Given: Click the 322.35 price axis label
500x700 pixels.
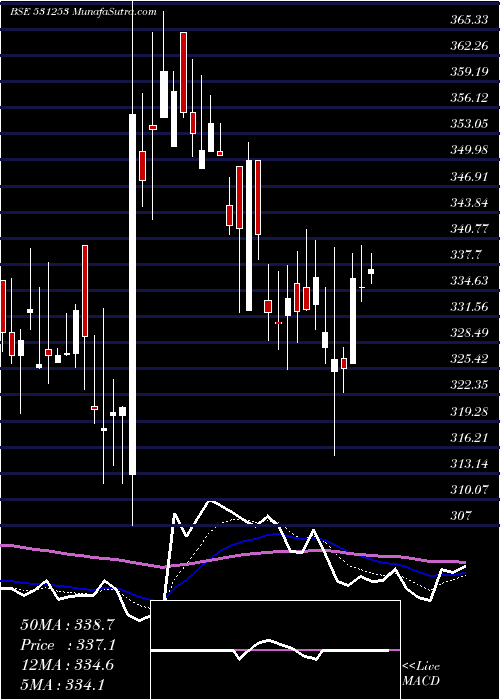Looking at the screenshot, I should pyautogui.click(x=470, y=384).
